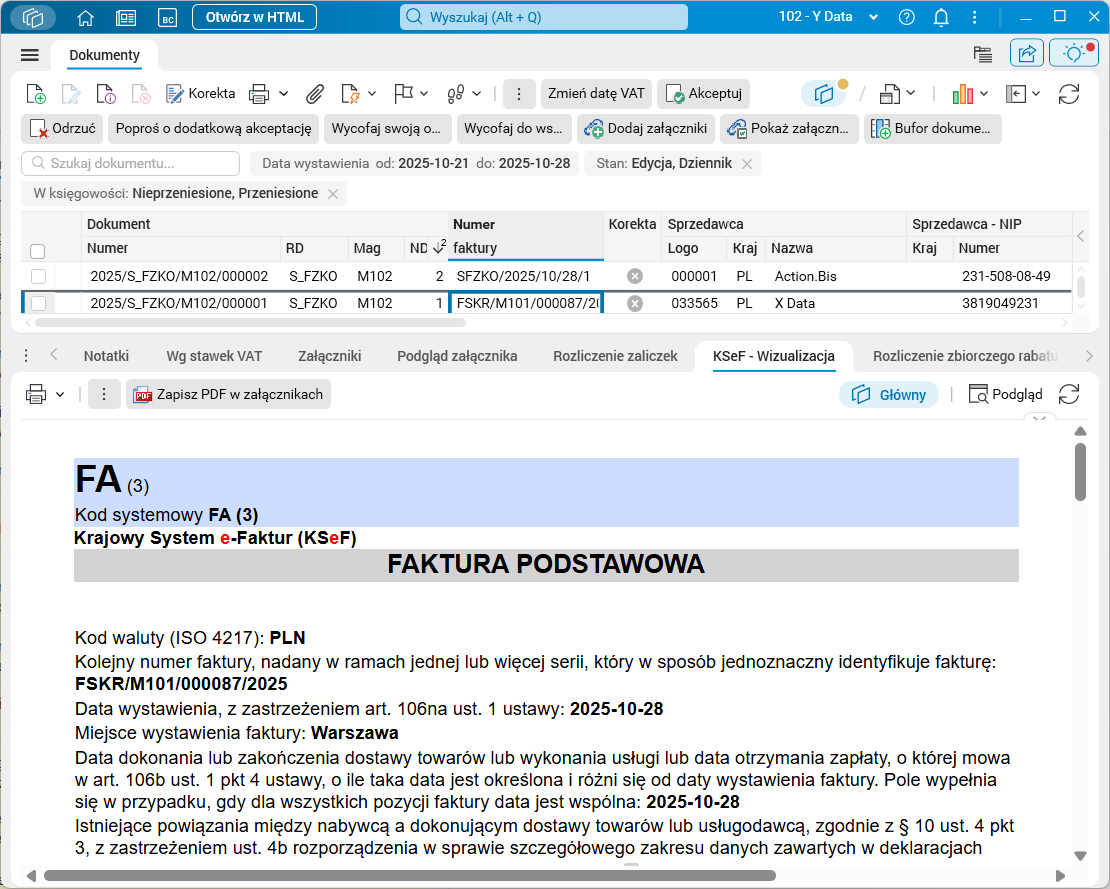Open the Podgląd preview button
Image resolution: width=1110 pixels, height=889 pixels.
coord(1005,394)
